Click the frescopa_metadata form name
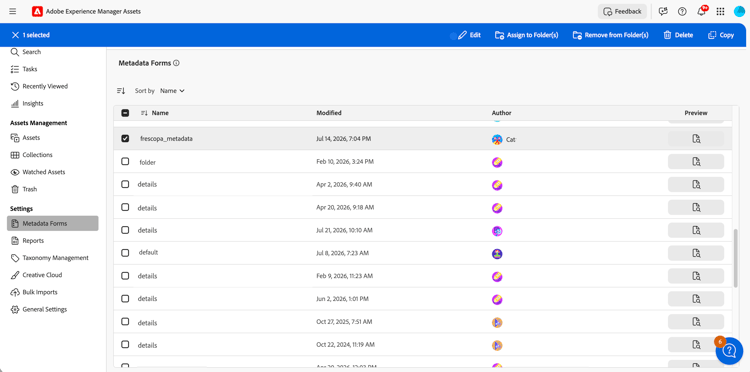 tap(166, 139)
